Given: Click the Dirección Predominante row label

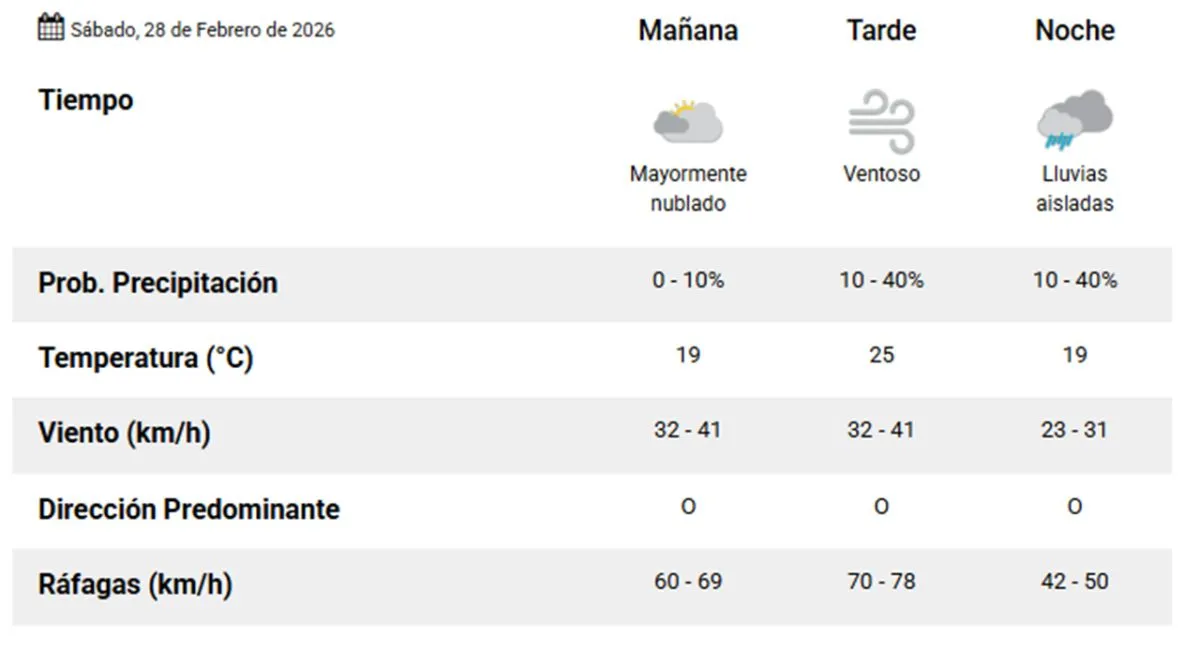Looking at the screenshot, I should point(189,509).
